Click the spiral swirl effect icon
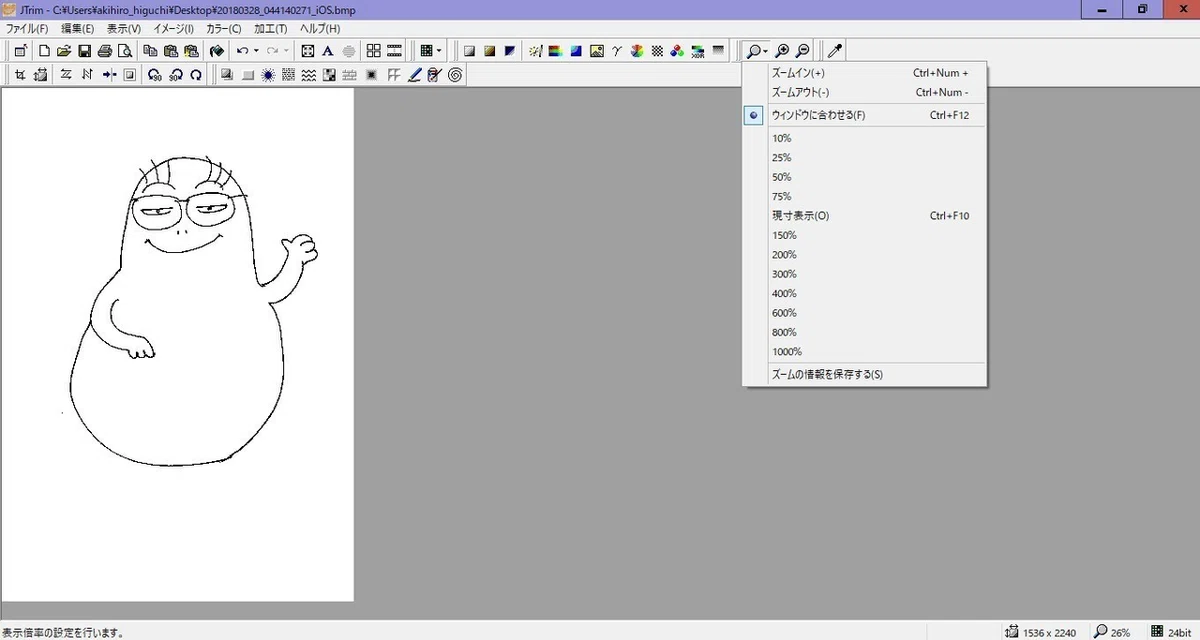This screenshot has width=1200, height=640. point(454,75)
